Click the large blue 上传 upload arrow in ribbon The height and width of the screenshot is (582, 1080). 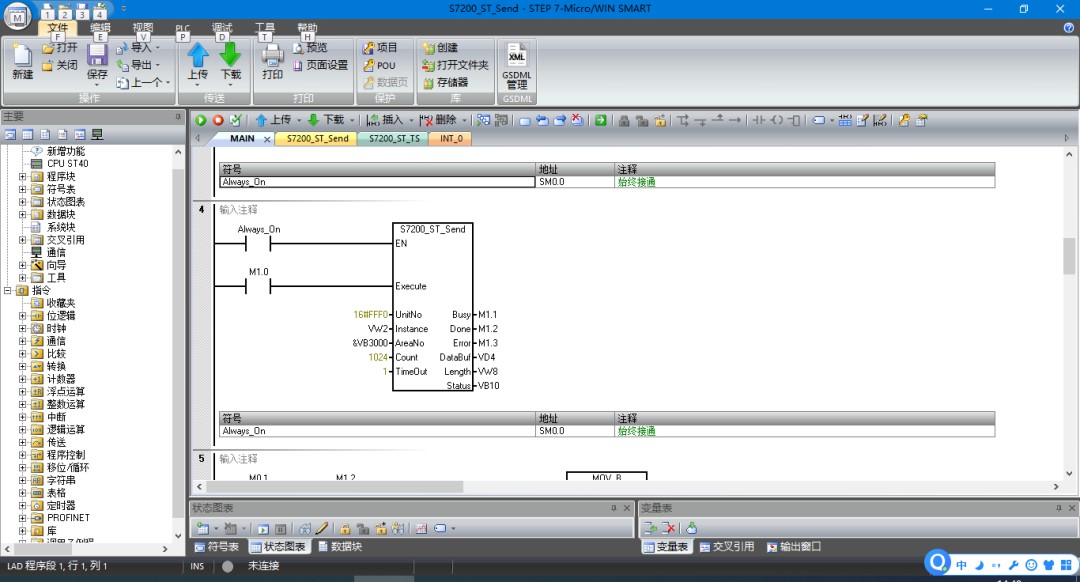pos(198,56)
